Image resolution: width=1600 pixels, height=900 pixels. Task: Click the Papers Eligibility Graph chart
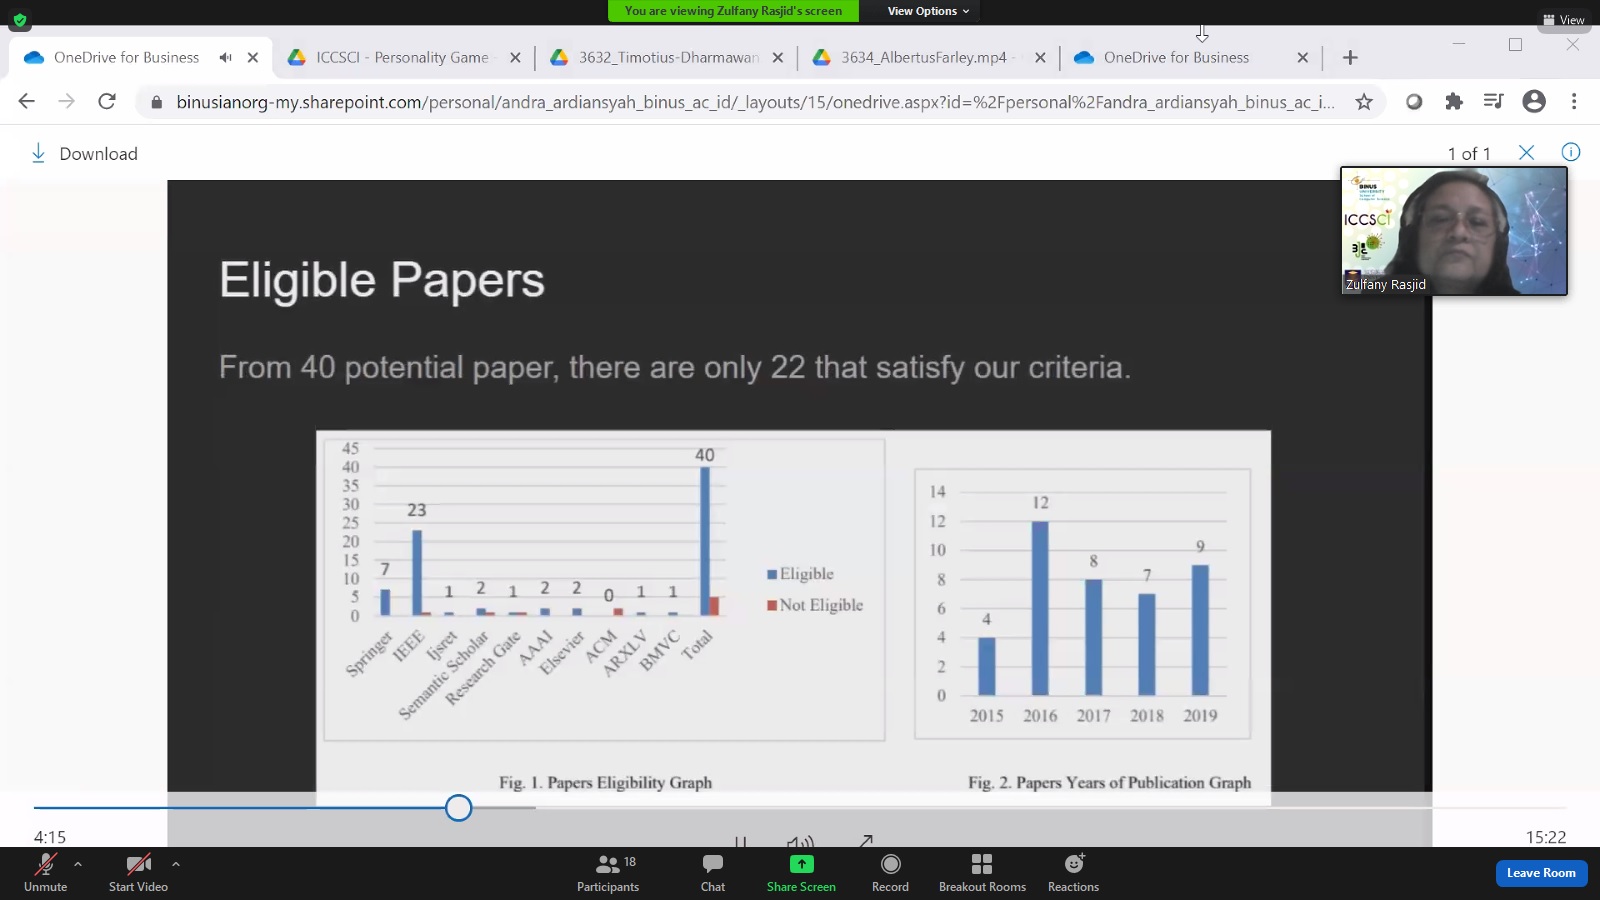604,590
